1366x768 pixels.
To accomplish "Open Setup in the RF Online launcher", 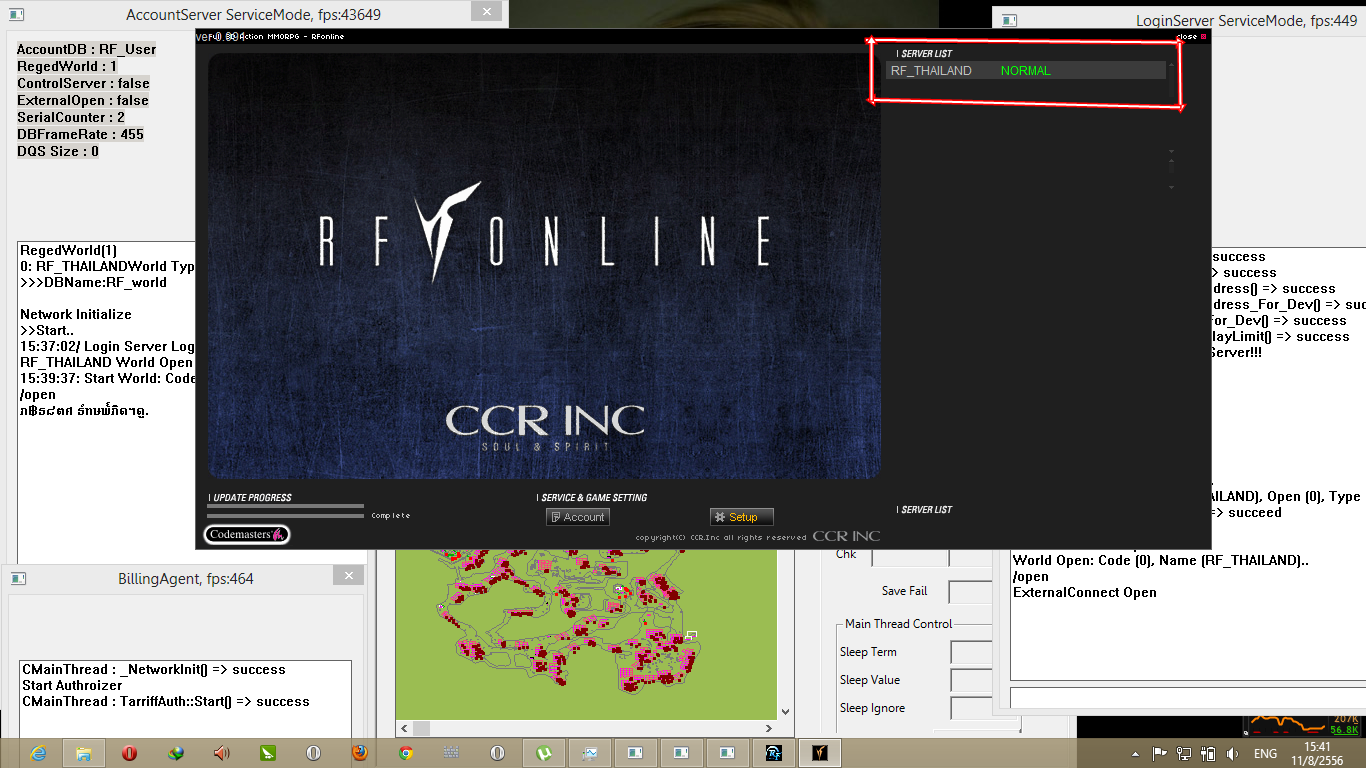I will point(742,517).
